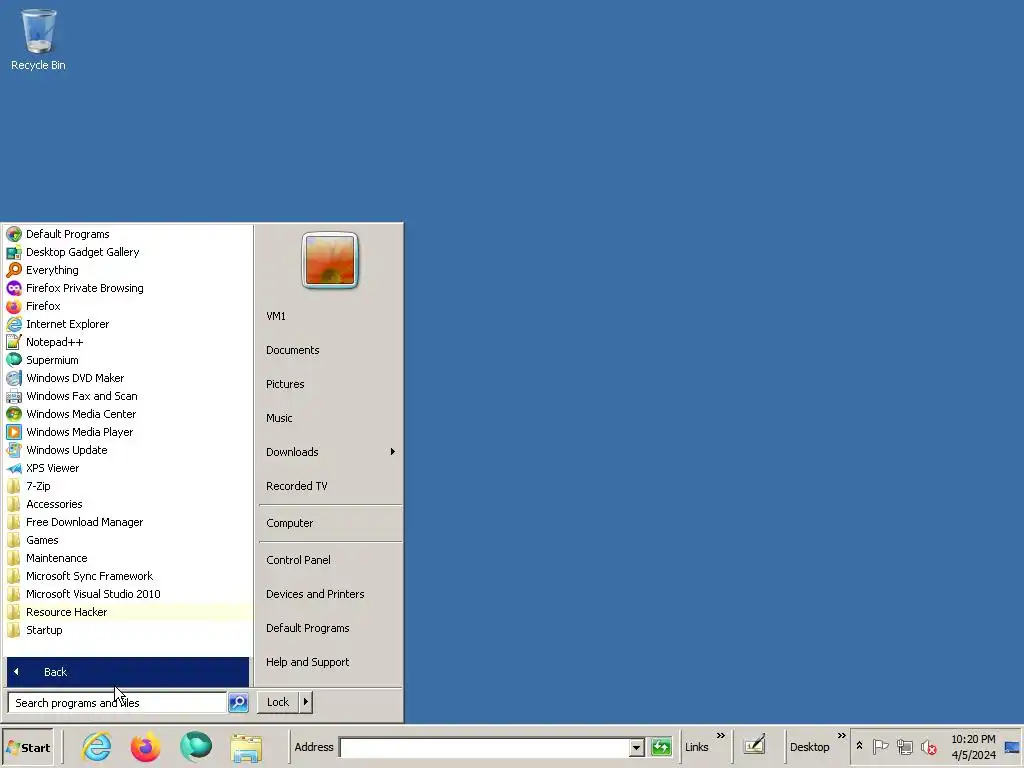Viewport: 1024px width, 768px height.
Task: Open Supermium from the taskbar
Action: click(196, 747)
